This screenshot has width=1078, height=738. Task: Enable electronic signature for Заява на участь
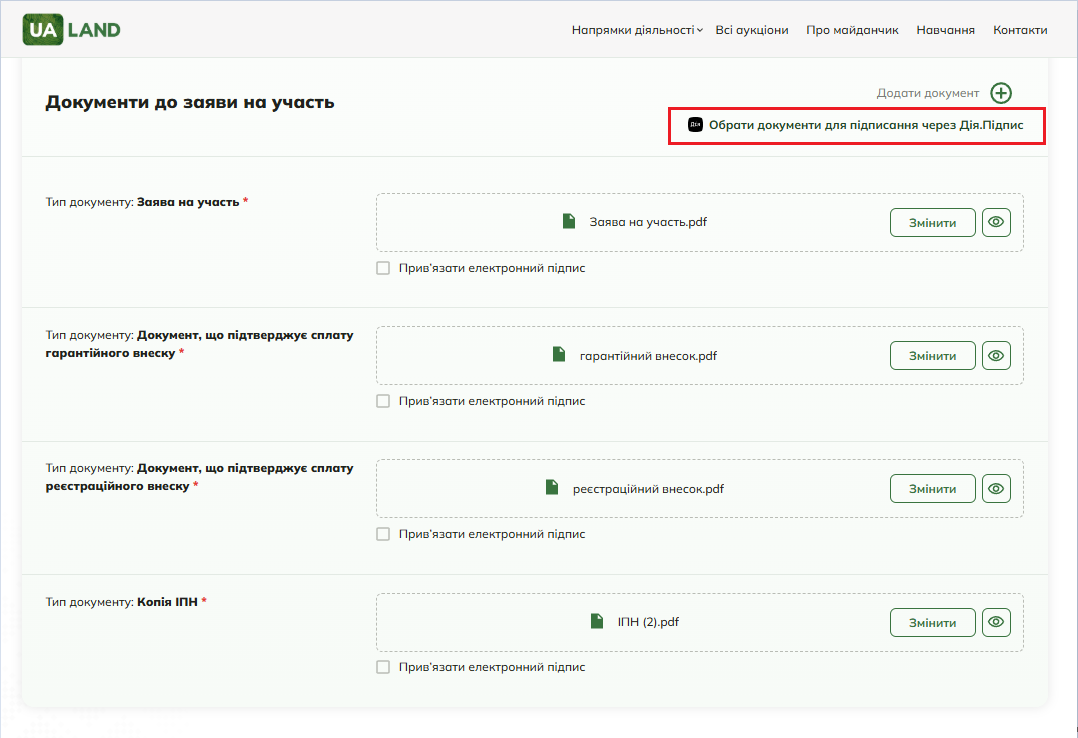[383, 268]
